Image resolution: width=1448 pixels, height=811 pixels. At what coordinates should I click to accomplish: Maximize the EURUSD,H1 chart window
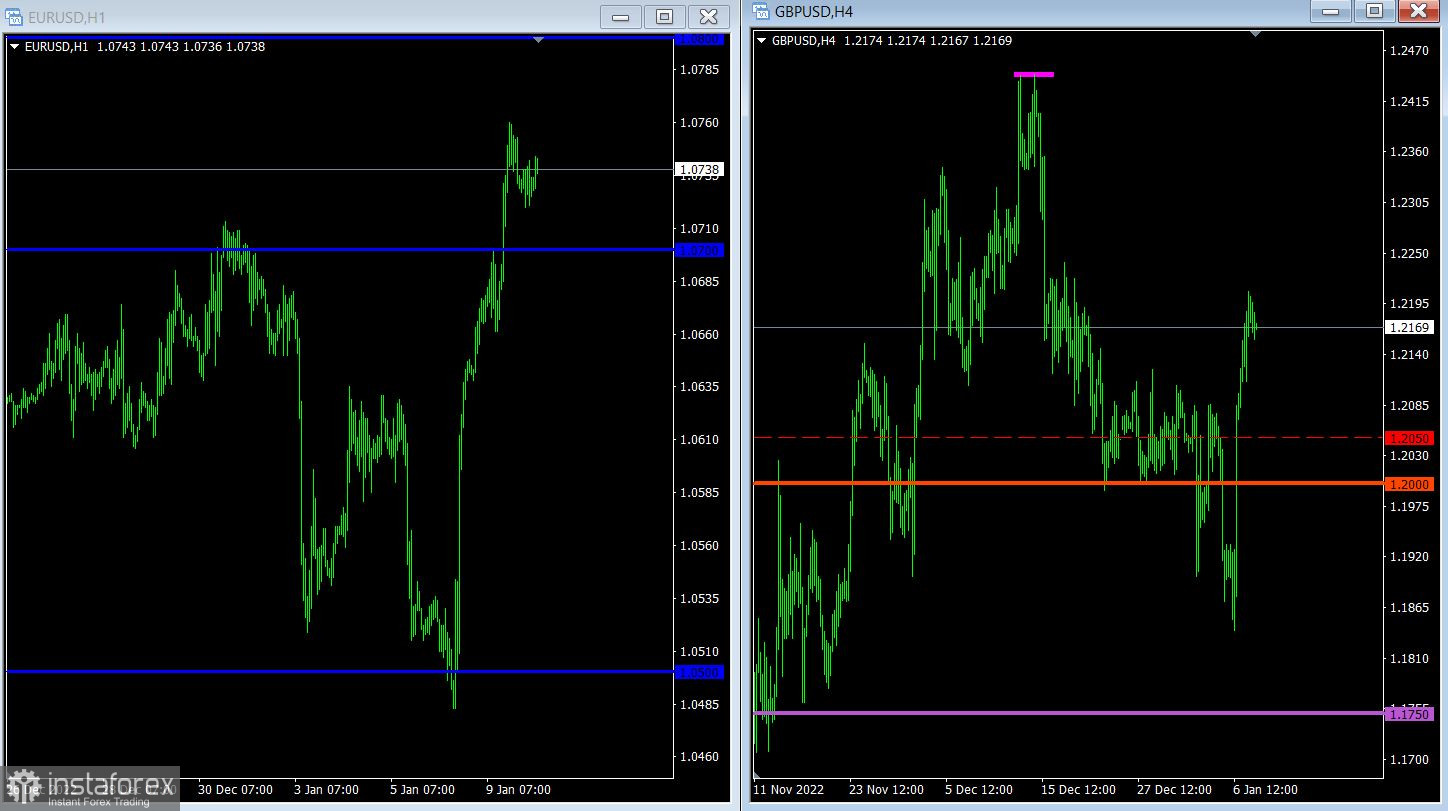(665, 16)
